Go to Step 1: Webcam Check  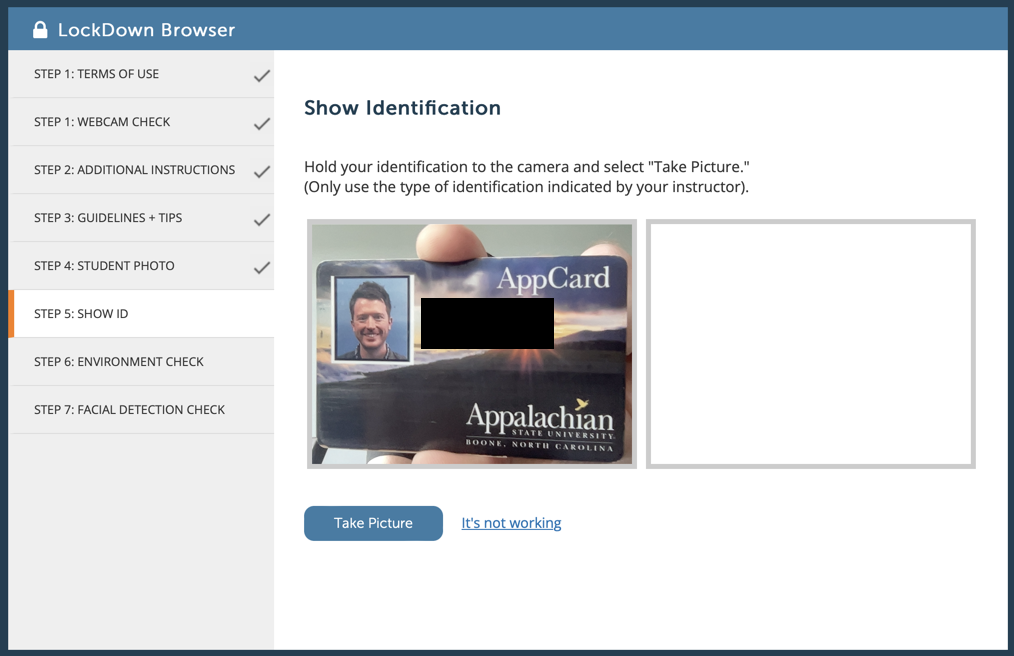point(141,122)
